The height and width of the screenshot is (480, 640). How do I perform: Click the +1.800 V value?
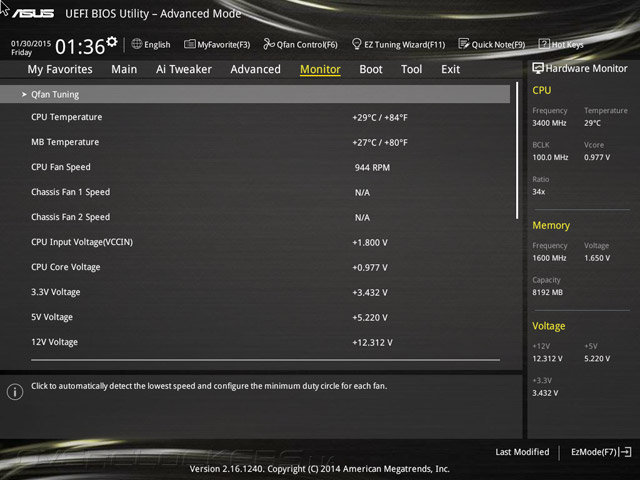(370, 242)
